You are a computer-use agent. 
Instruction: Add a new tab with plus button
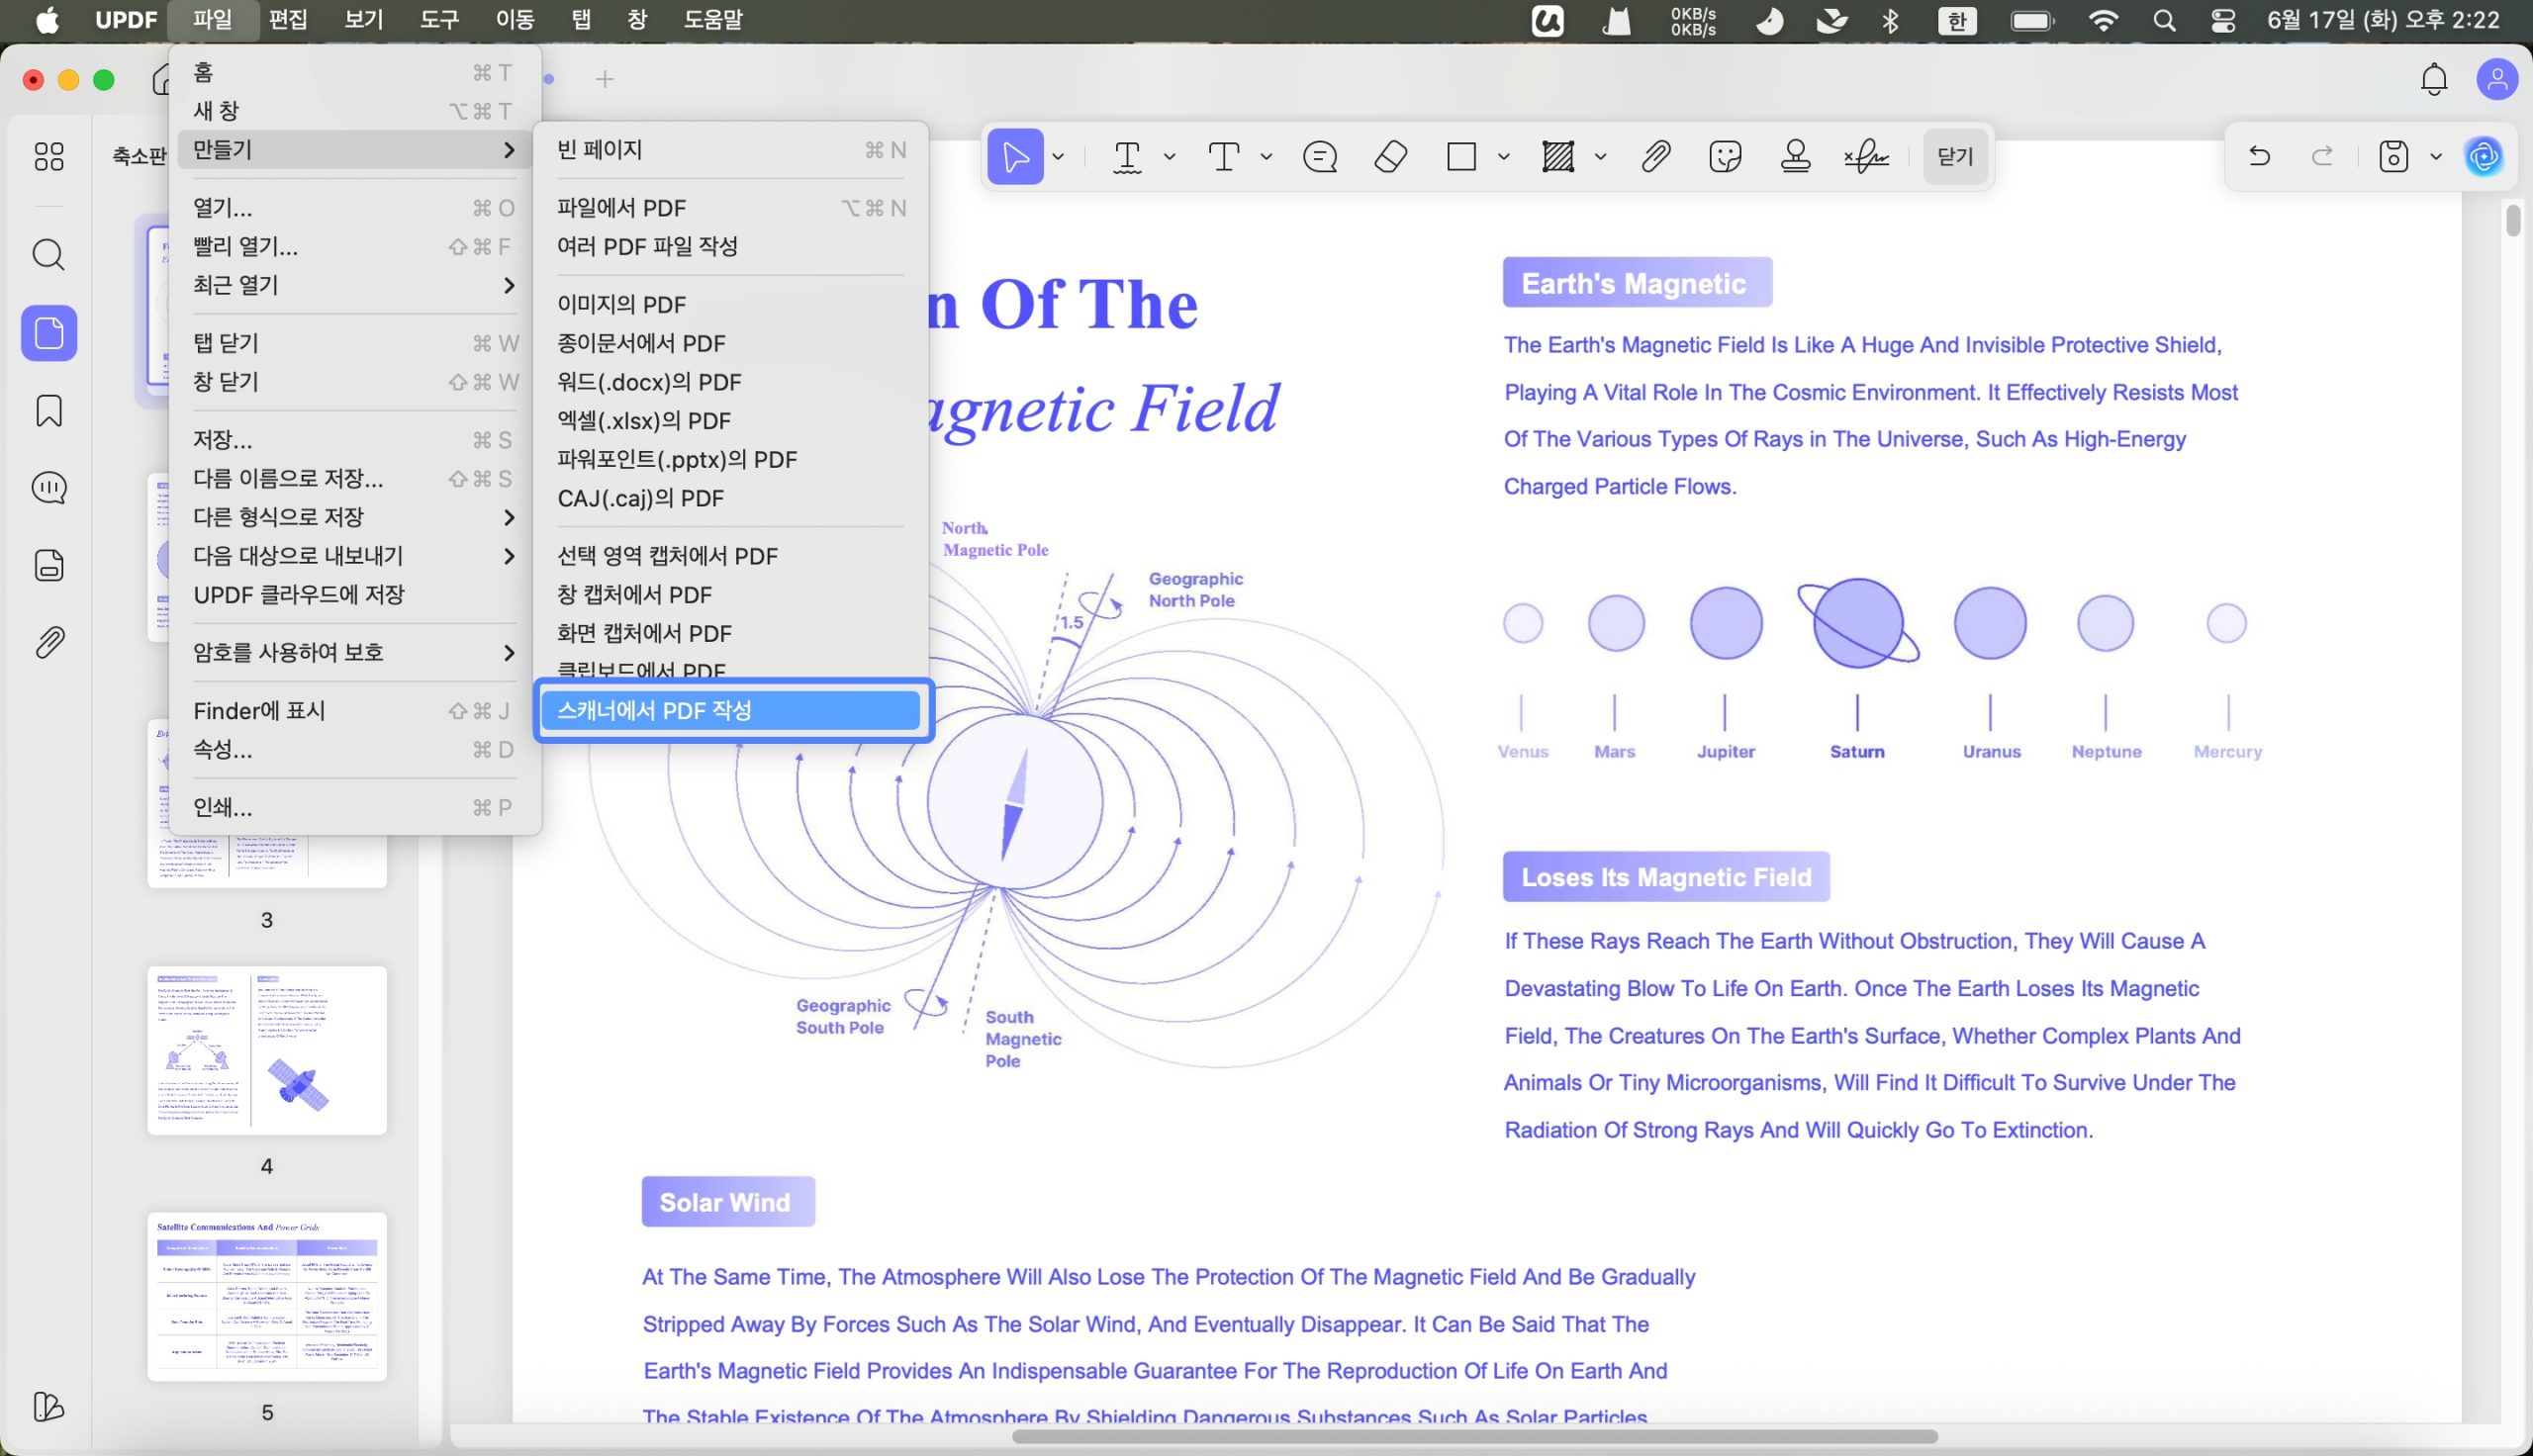[604, 79]
